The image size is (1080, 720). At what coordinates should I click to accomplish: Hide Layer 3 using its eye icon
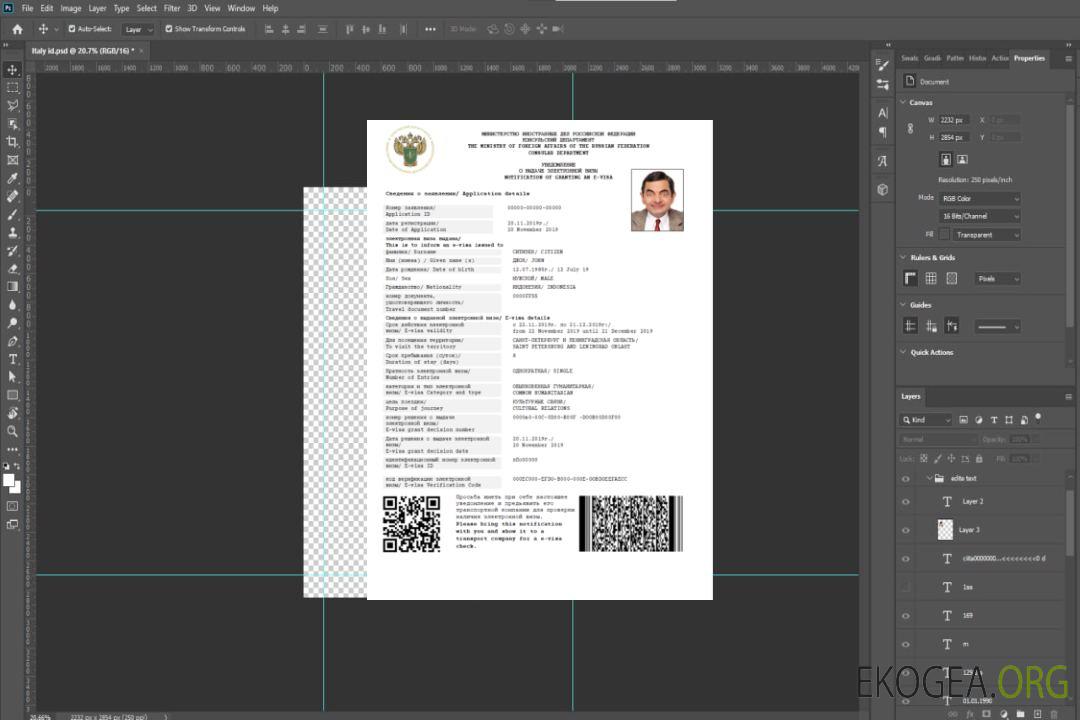(x=906, y=531)
